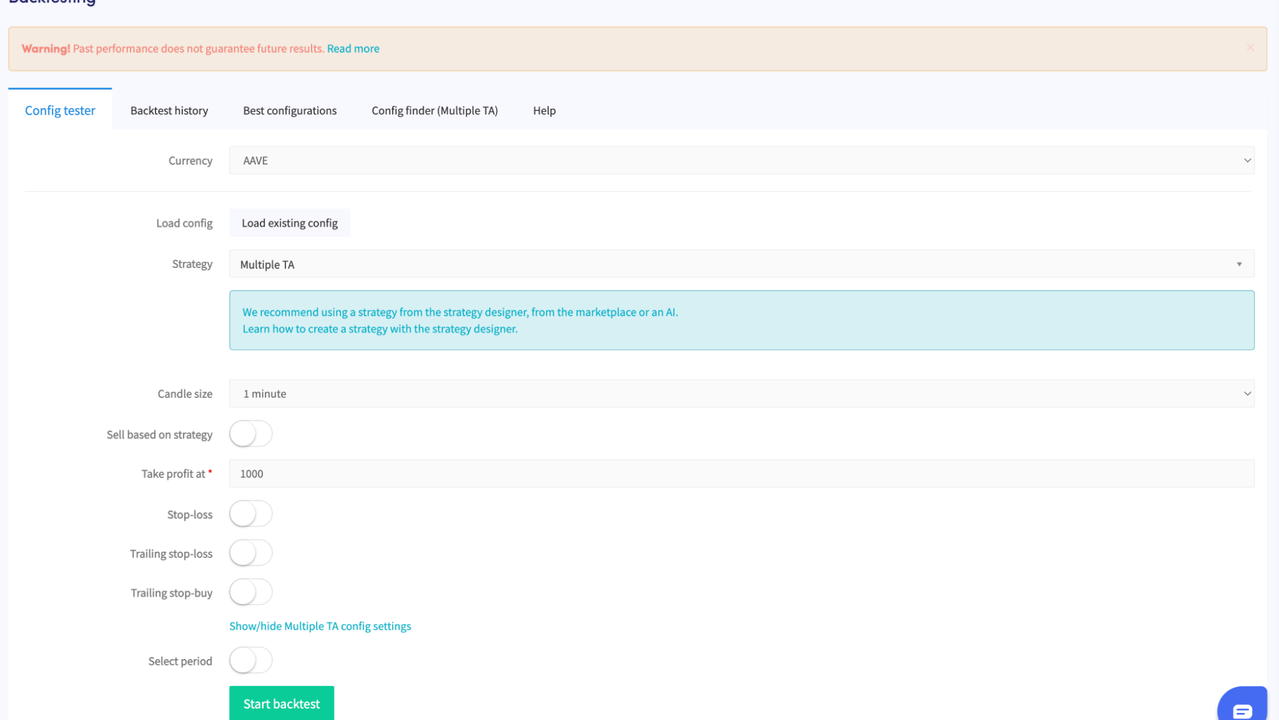Turn on Trailing stop-loss switch

tap(250, 553)
